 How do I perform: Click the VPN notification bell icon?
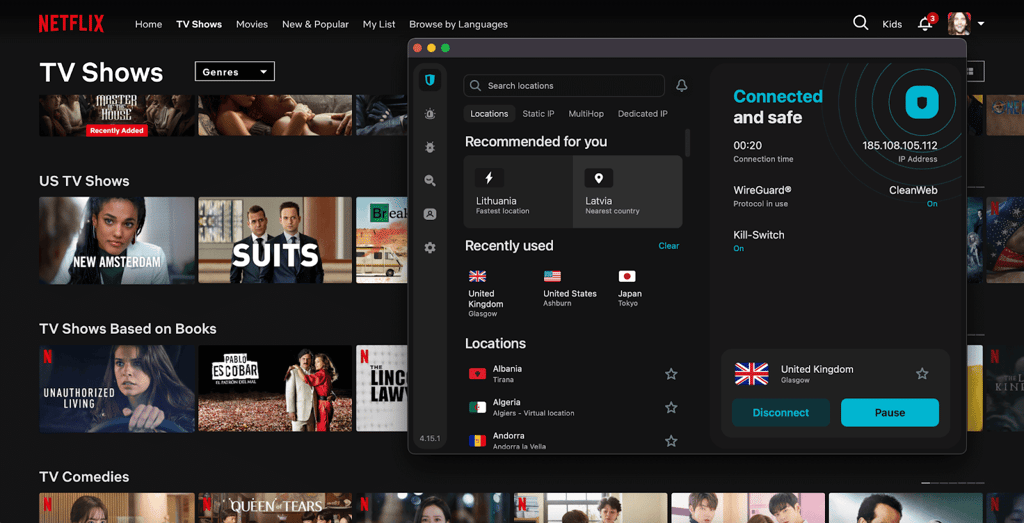tap(681, 86)
